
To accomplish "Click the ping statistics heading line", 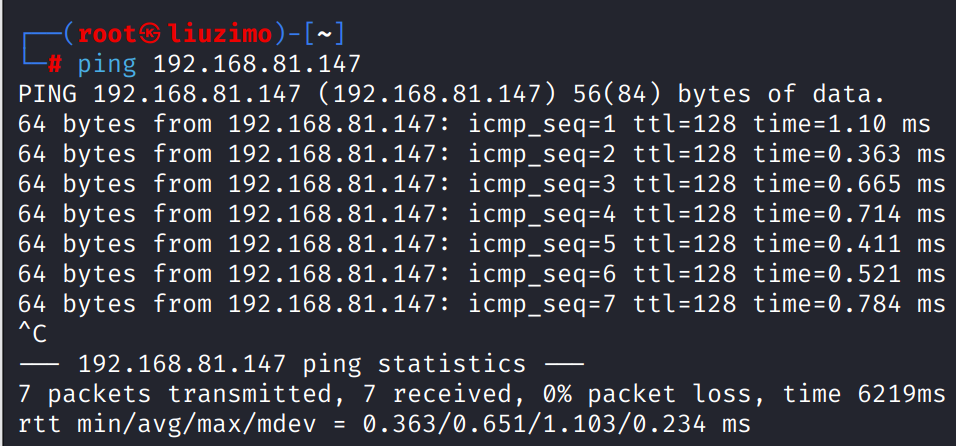I will pos(301,364).
